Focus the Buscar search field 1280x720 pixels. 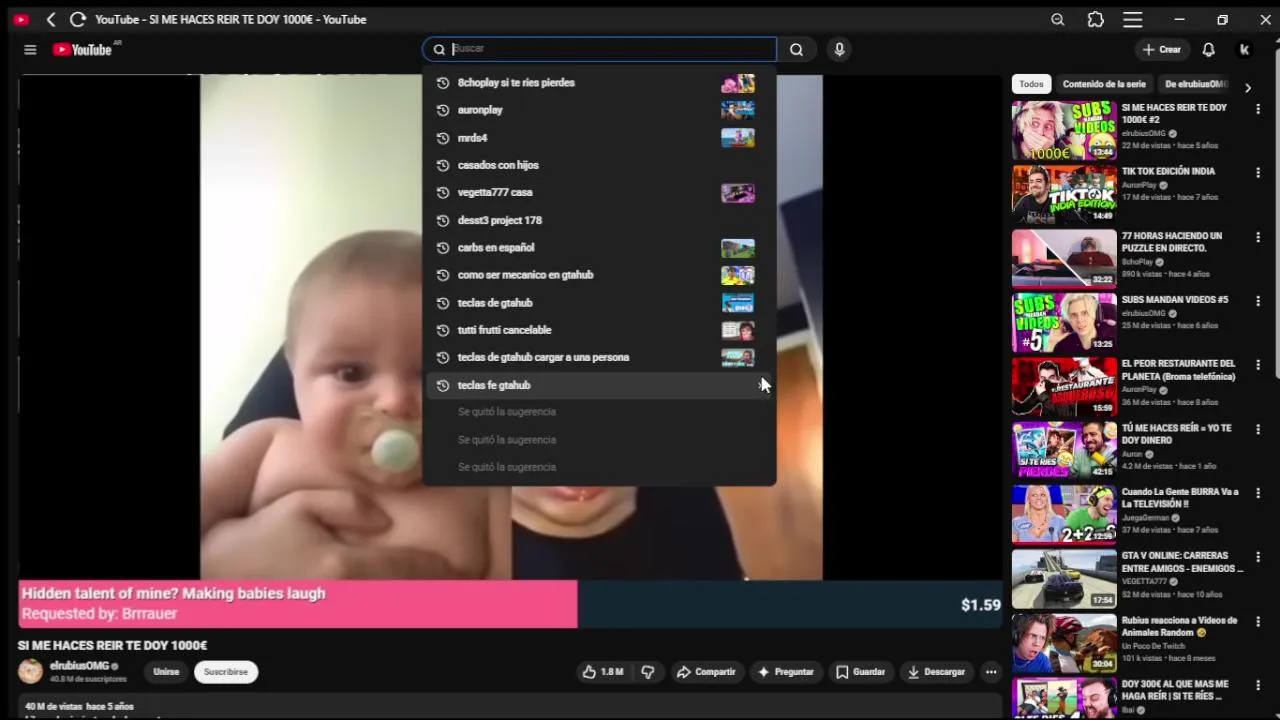600,49
